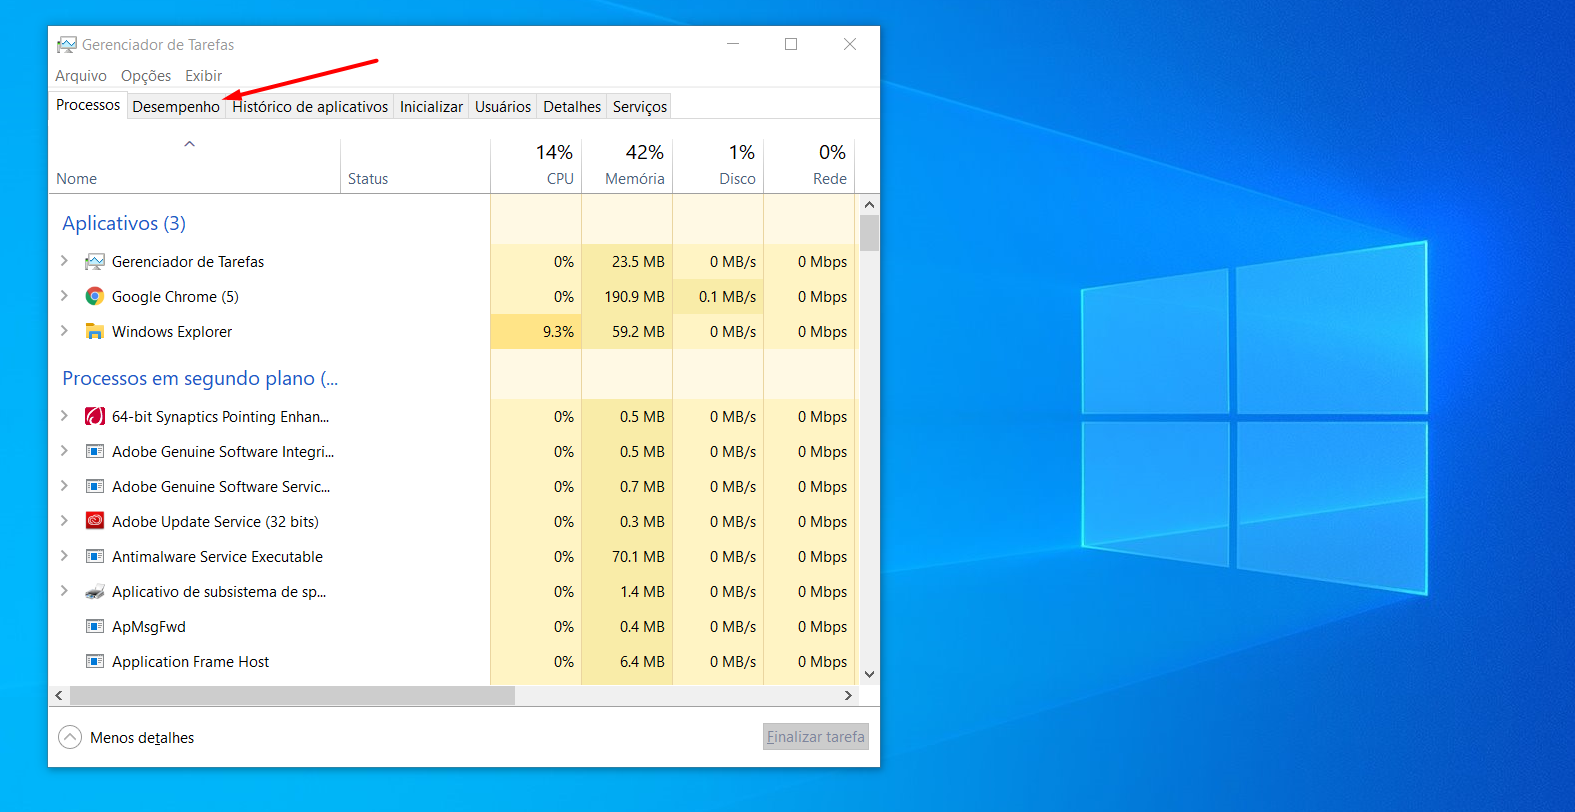Screen dimensions: 1575x812
Task: Collapse view with Menos detalhes arrow icon
Action: tap(70, 737)
